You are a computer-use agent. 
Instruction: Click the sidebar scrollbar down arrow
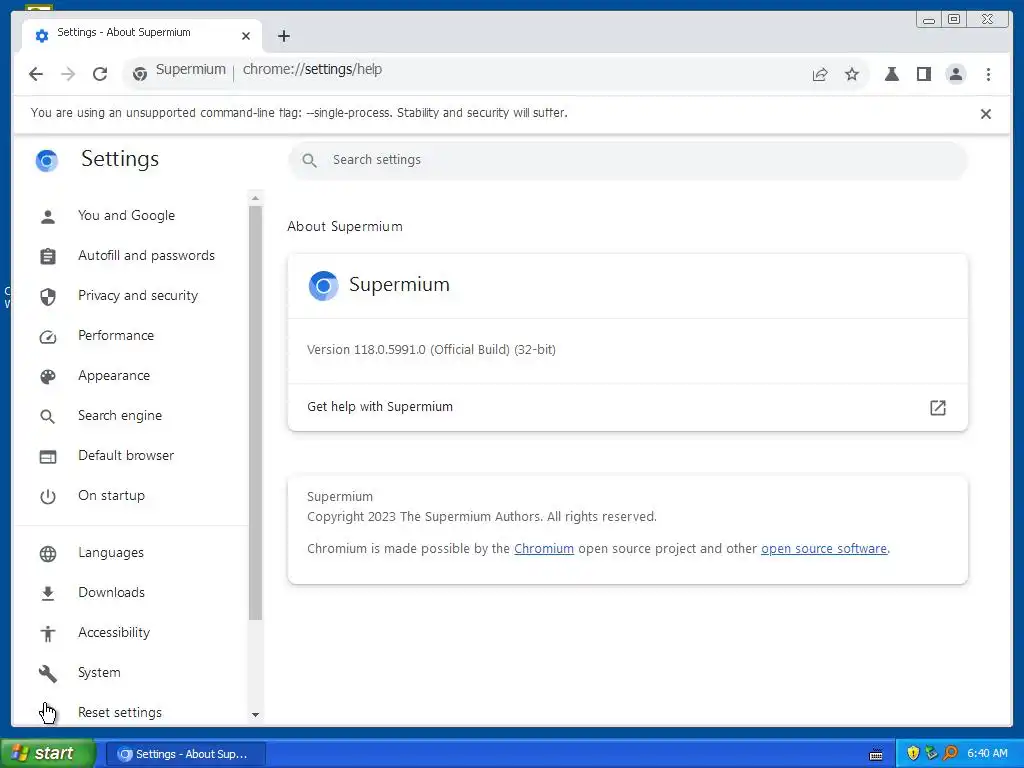(x=255, y=714)
